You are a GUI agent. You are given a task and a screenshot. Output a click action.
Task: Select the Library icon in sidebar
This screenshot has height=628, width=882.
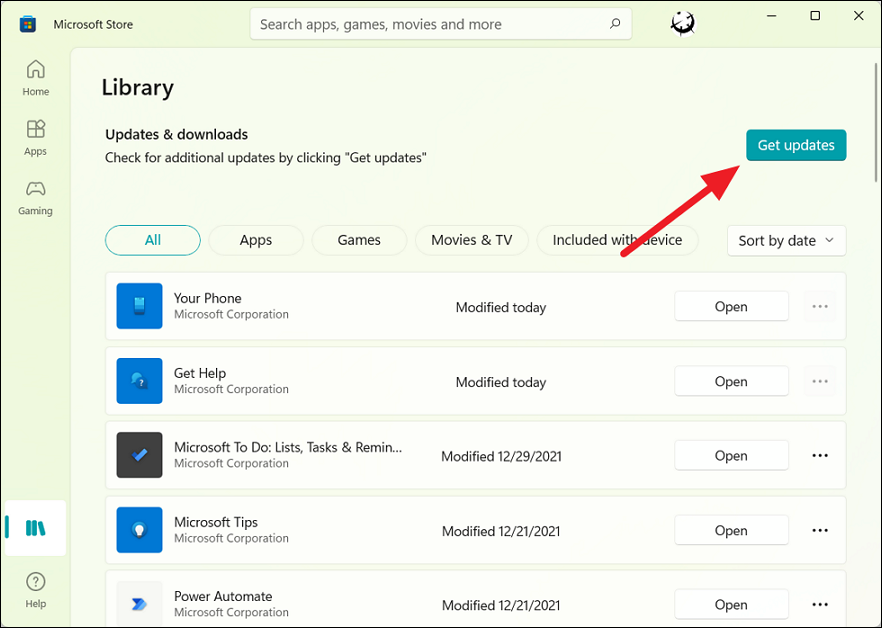(35, 528)
